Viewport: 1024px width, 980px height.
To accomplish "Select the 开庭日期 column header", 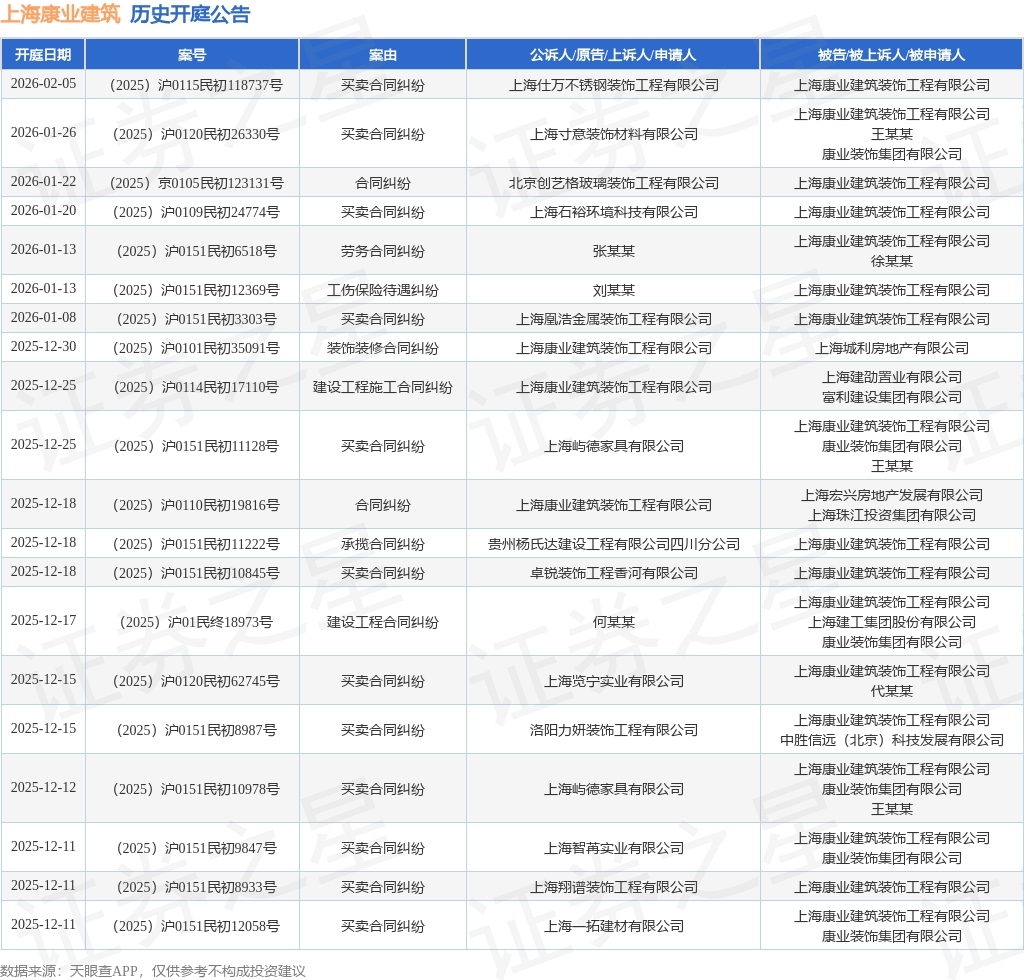I will tap(43, 55).
